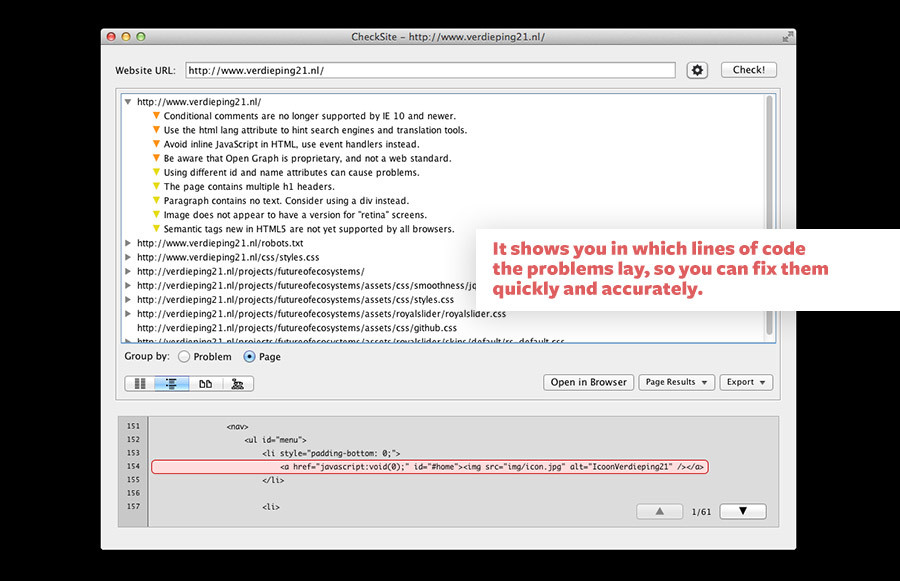Select 'Conditional comments are no longer supported' row

tap(309, 116)
